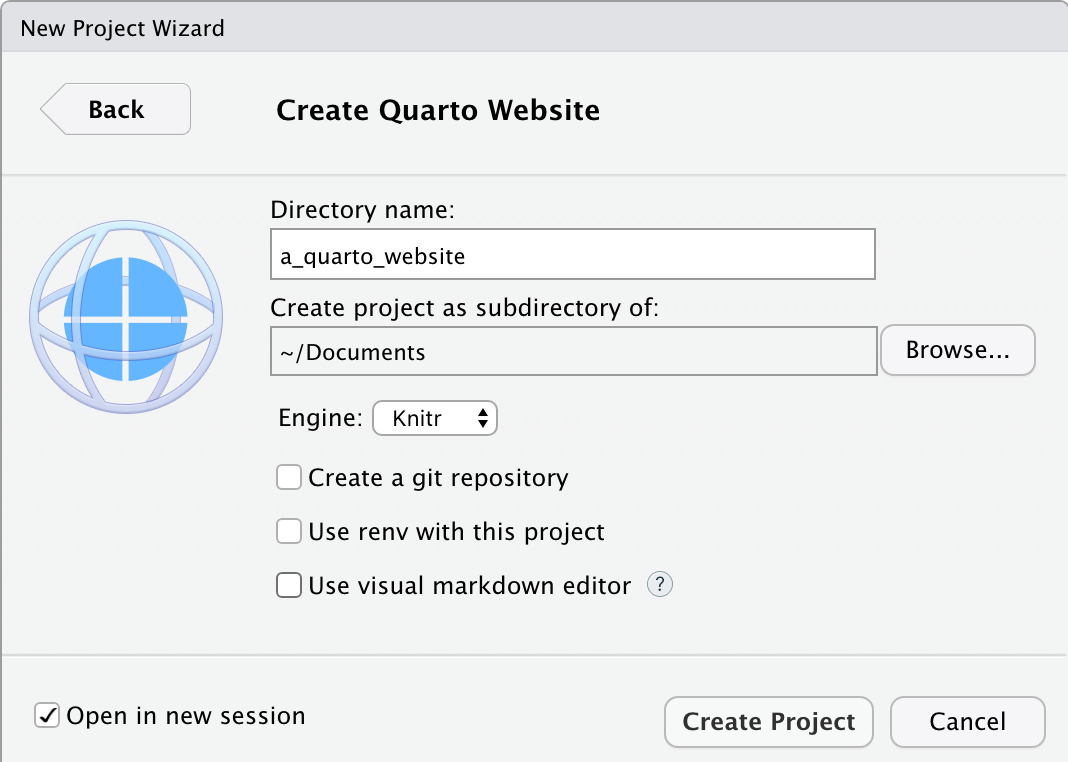The width and height of the screenshot is (1068, 762).
Task: Click the "Use renv with this project" label text
Action: pos(456,531)
